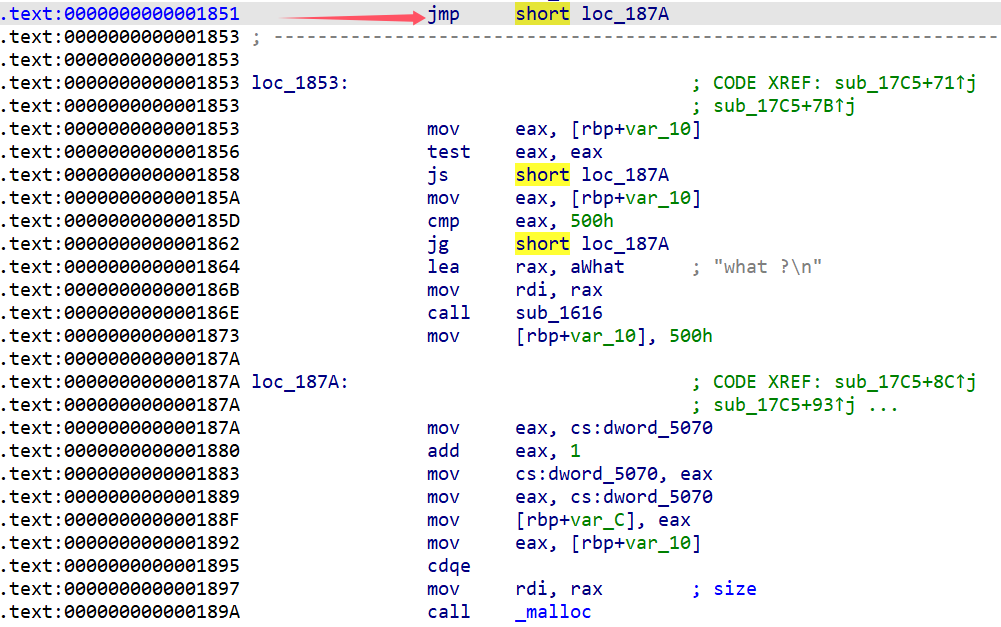This screenshot has width=1001, height=627.
Task: Click the sub_1616 call target
Action: tap(559, 313)
